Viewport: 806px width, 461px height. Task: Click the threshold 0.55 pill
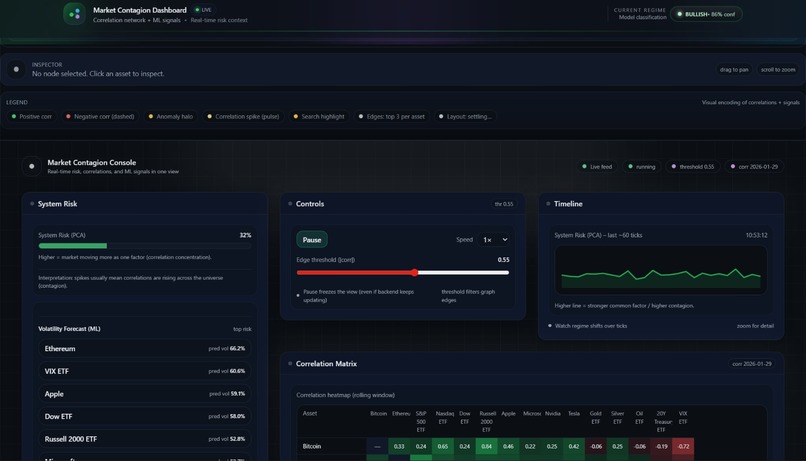point(692,167)
